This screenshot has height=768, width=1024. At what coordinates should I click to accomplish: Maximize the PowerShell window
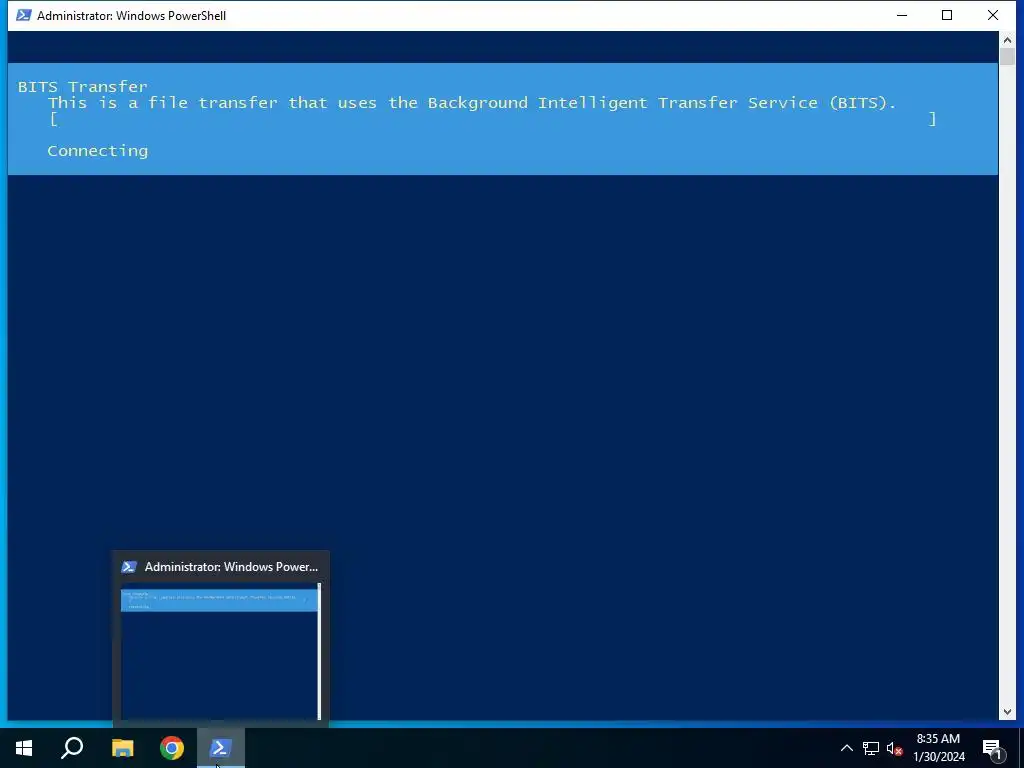pos(947,15)
